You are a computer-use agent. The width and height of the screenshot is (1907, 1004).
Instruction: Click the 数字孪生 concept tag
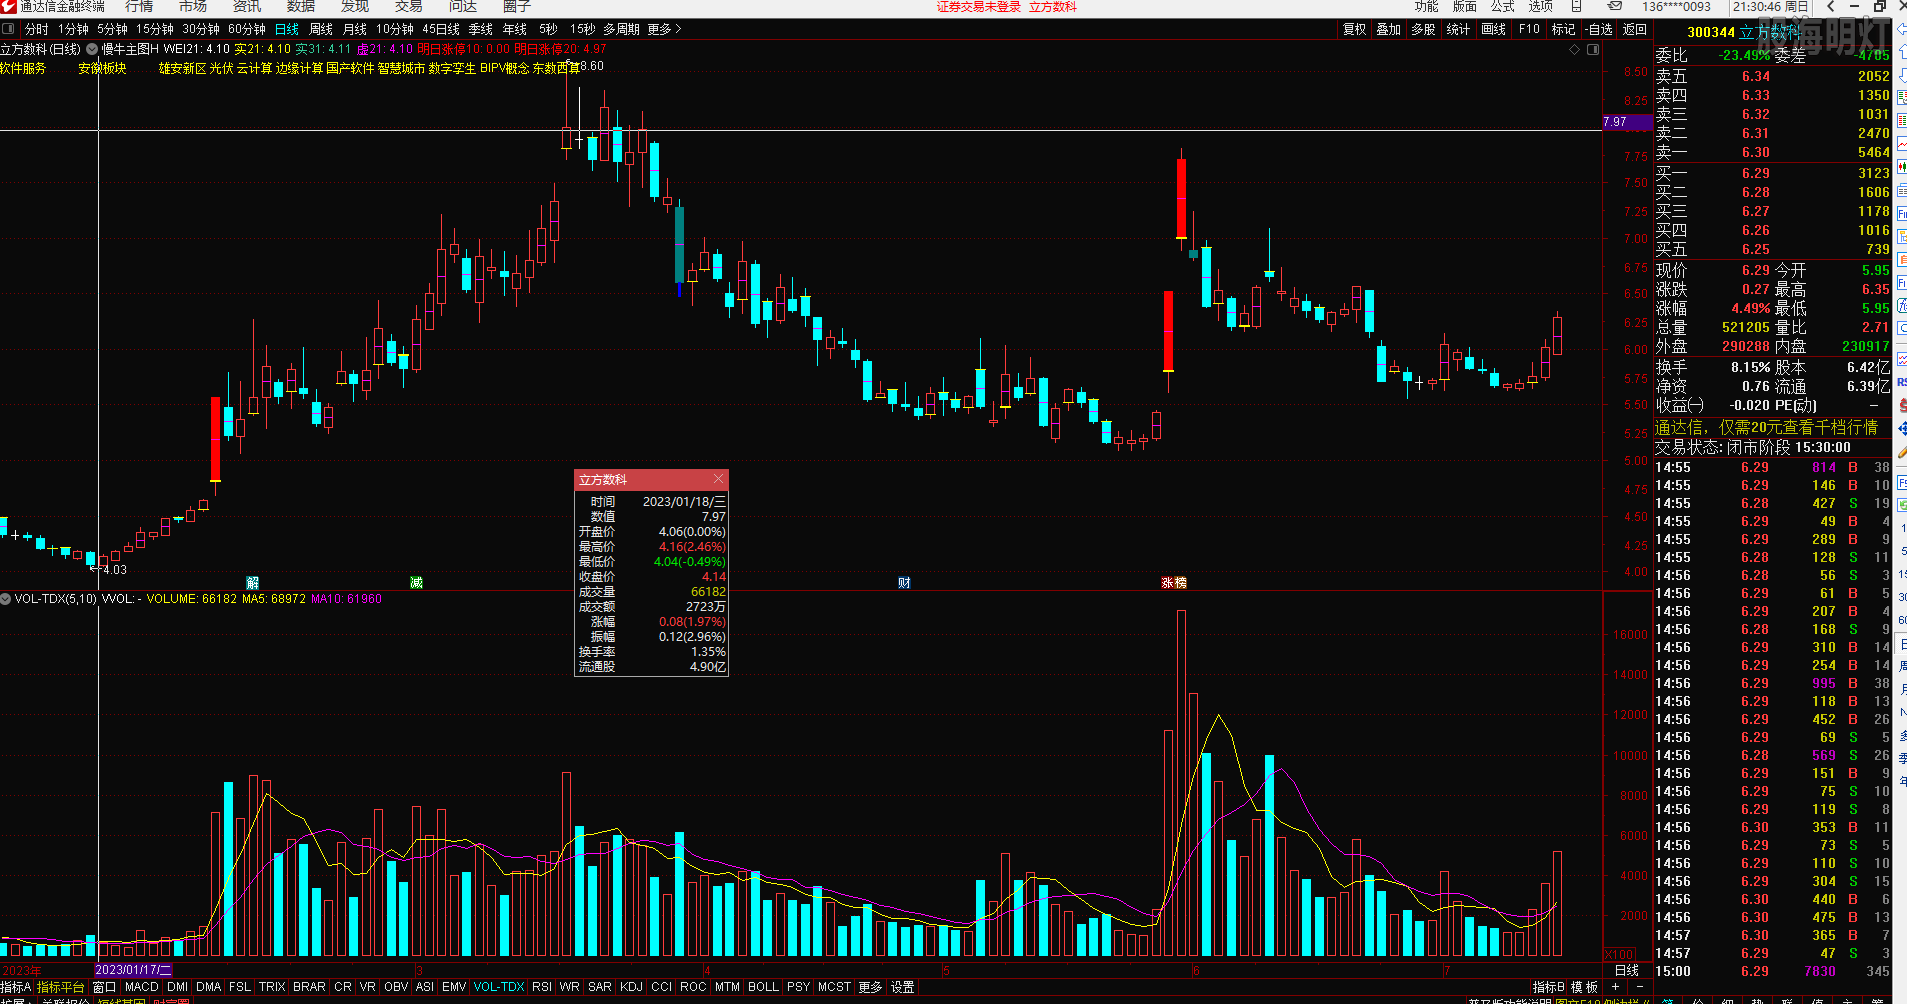tap(452, 68)
